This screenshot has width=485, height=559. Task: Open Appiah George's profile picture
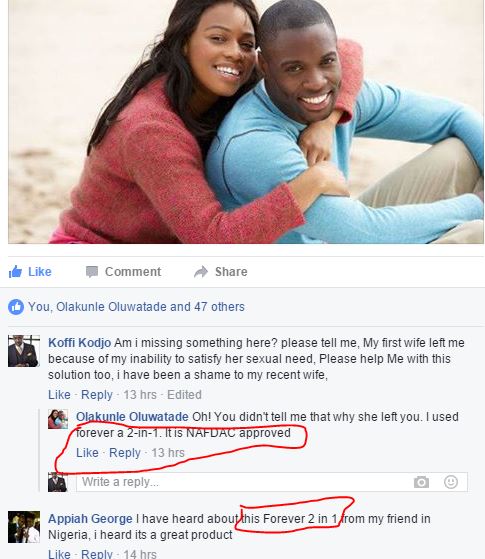coord(24,527)
